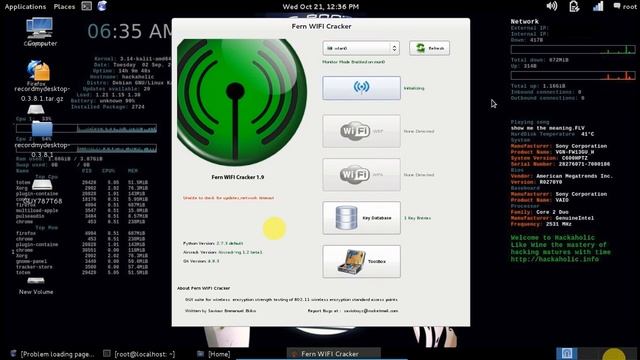The width and height of the screenshot is (640, 360).
Task: Switch to Problem loading page taskbar window
Action: click(x=53, y=354)
